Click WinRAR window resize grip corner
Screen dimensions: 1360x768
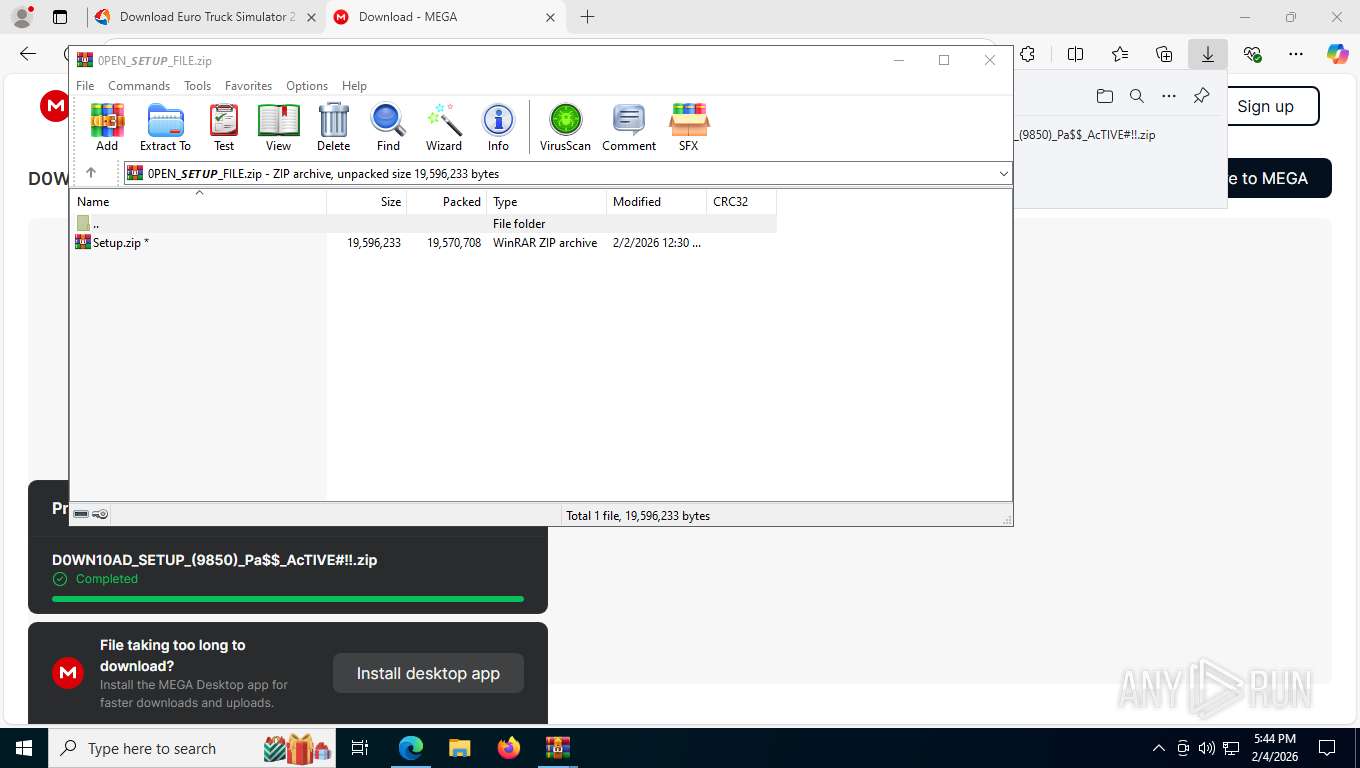[1007, 520]
